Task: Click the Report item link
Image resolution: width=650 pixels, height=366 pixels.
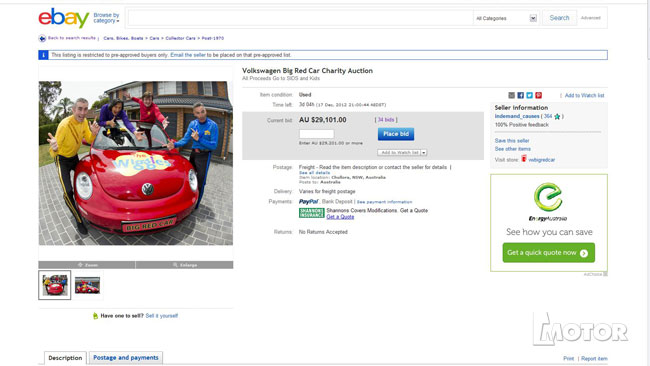Action: pos(594,359)
